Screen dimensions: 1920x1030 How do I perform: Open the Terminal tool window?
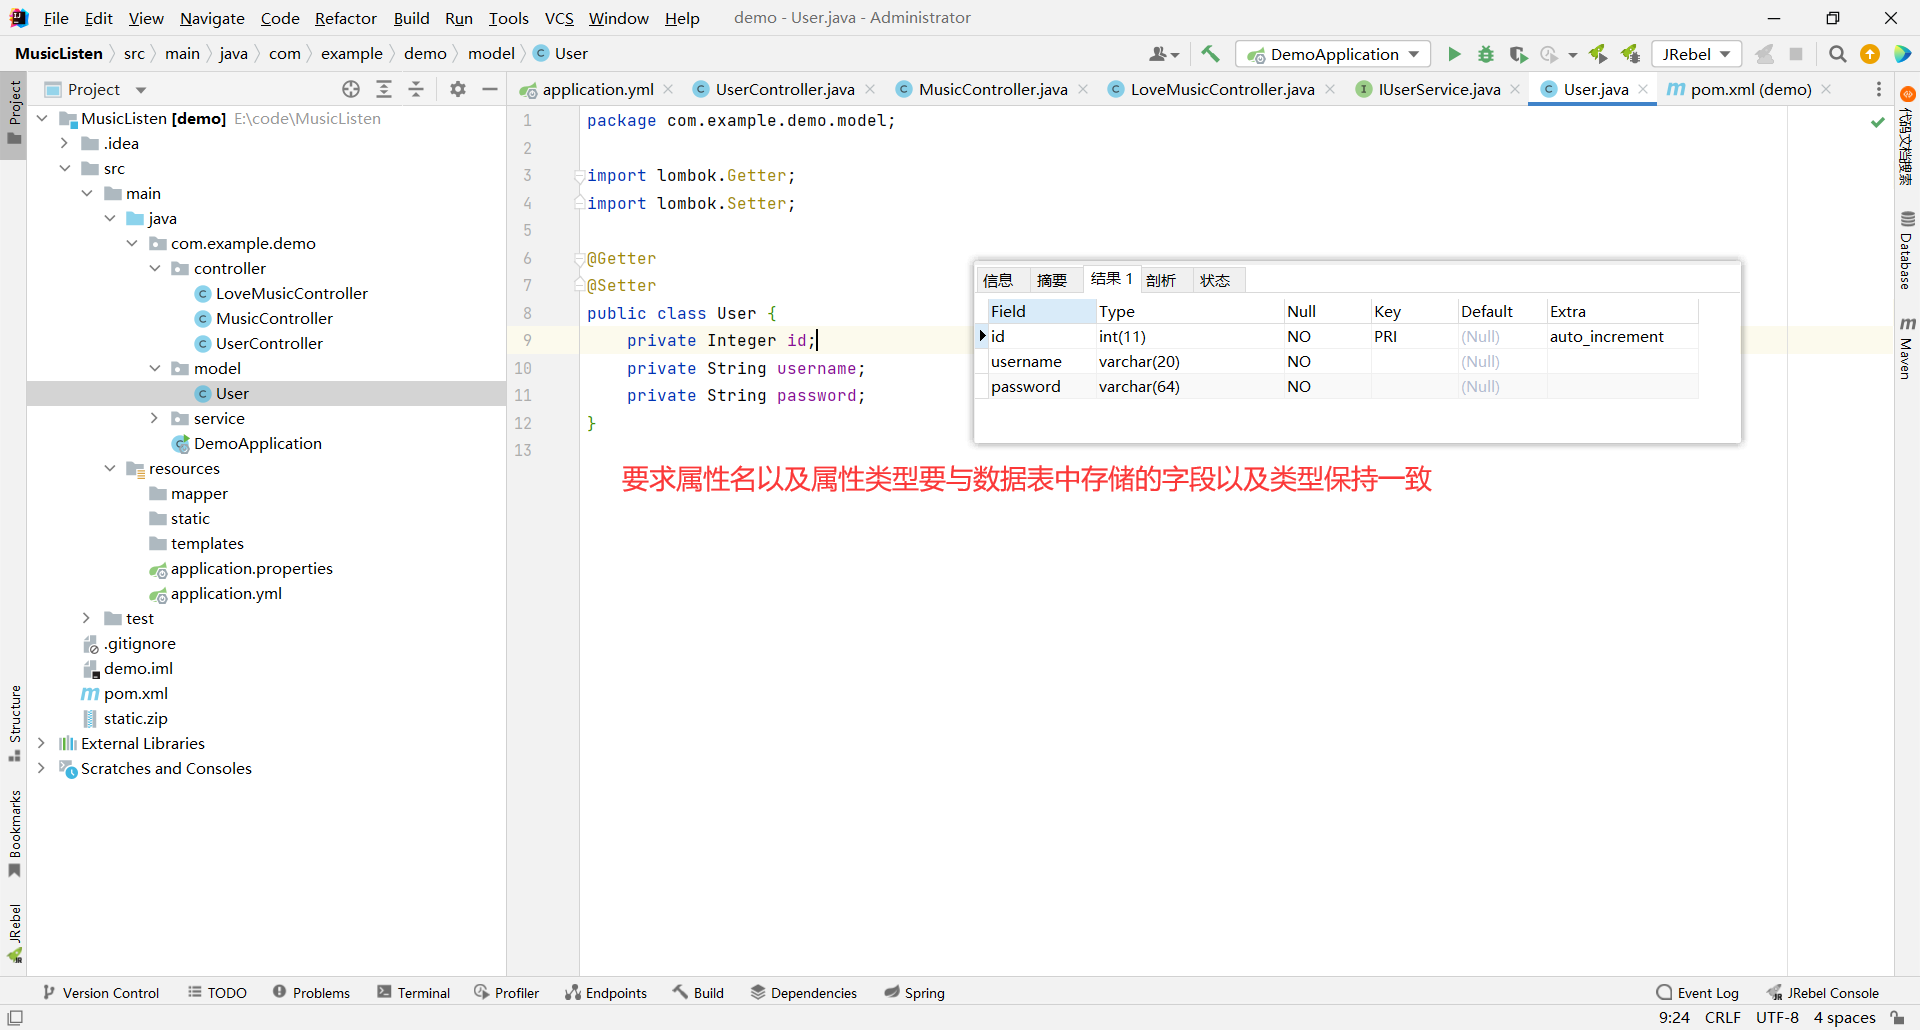coord(414,992)
